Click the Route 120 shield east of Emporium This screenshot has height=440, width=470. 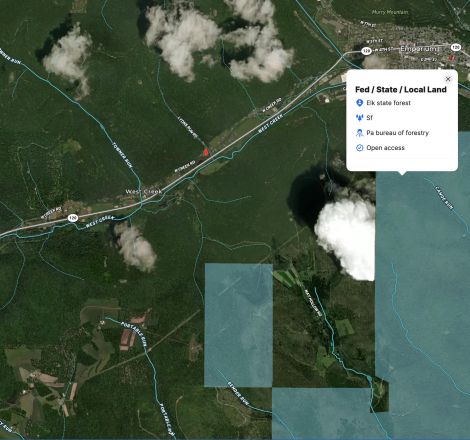[456, 47]
